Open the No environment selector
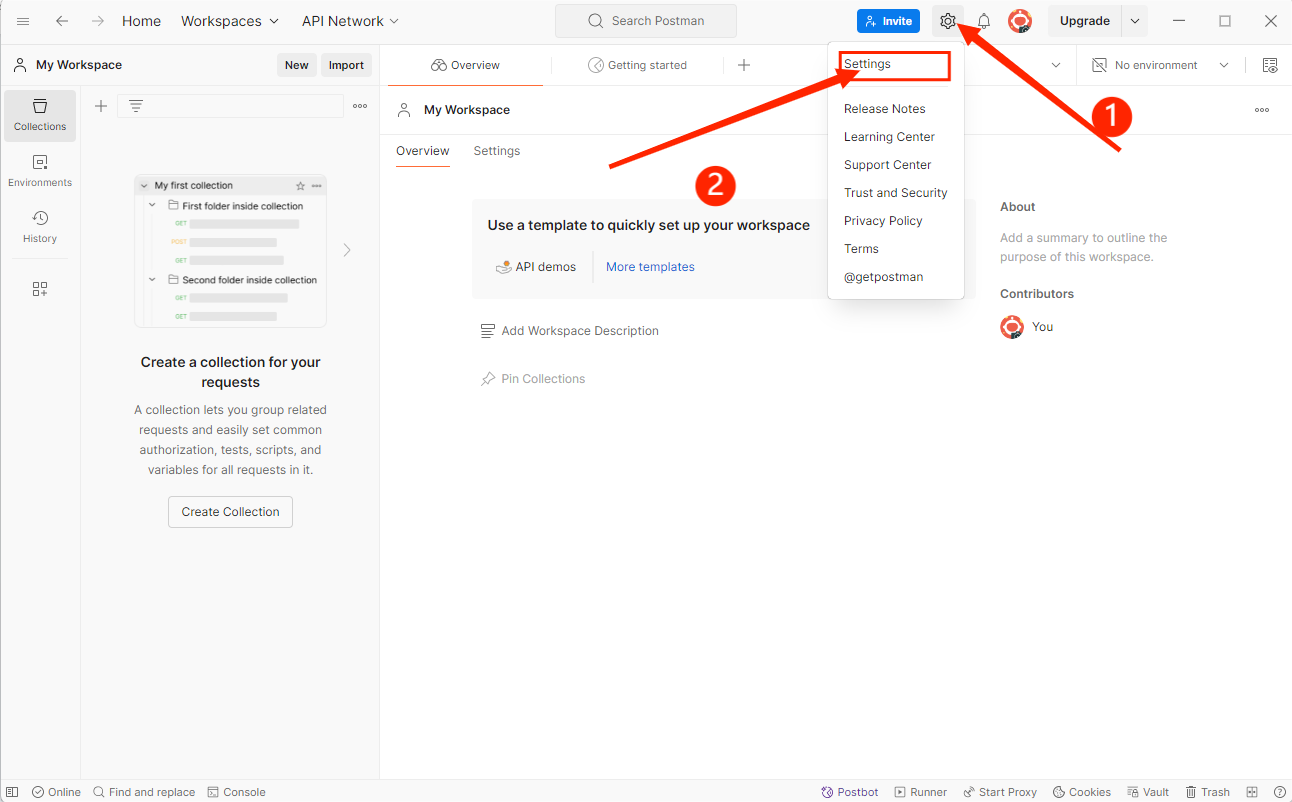 pos(1160,65)
